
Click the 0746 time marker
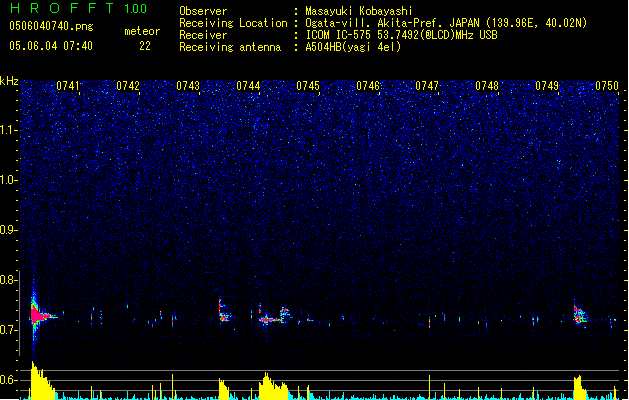368,86
